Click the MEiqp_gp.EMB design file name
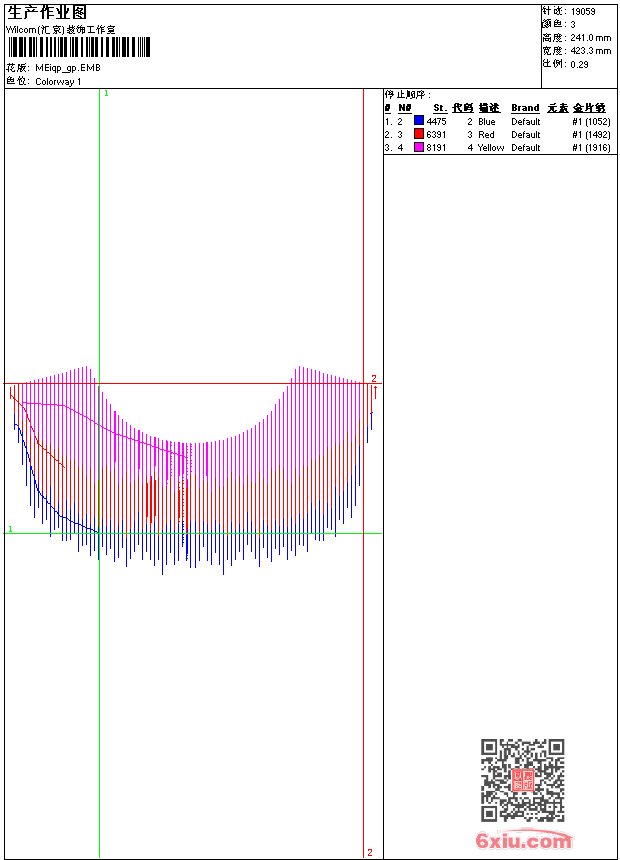This screenshot has height=860, width=620. 68,68
